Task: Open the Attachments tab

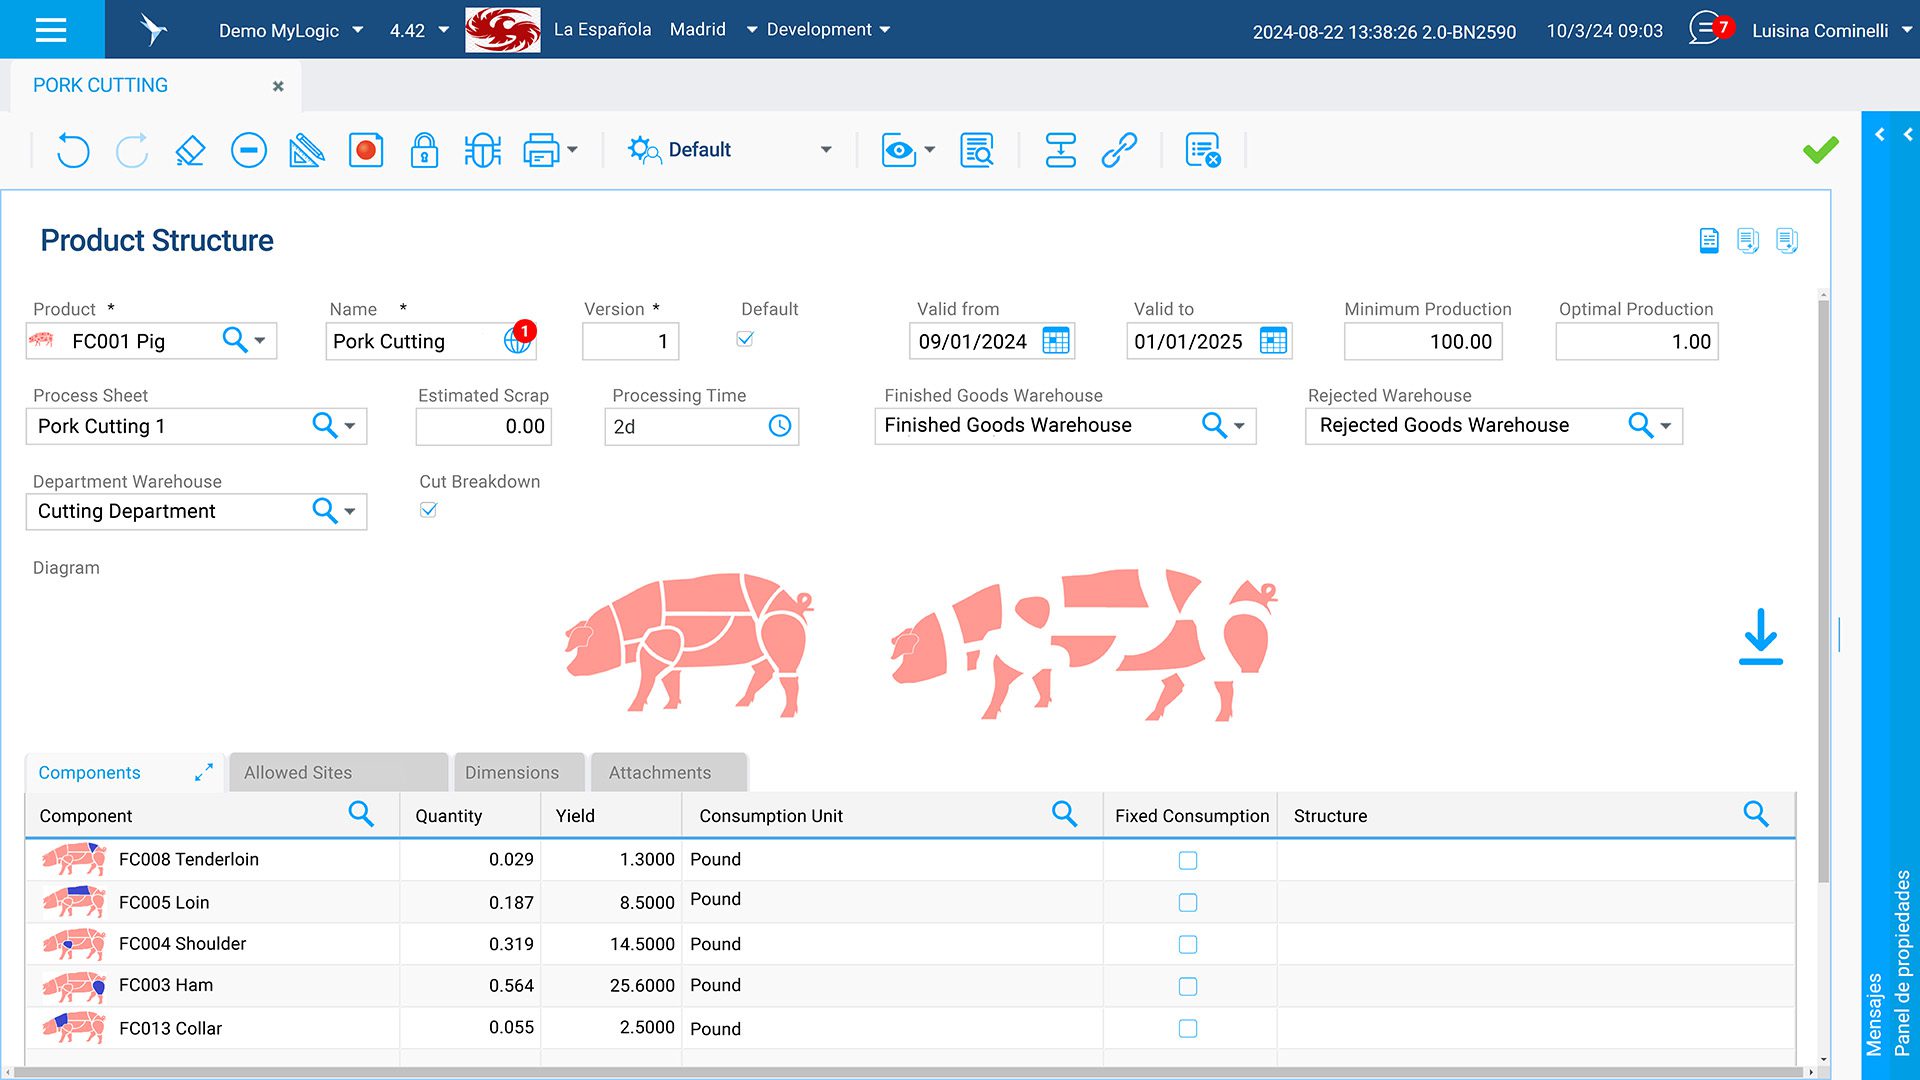Action: 660,773
